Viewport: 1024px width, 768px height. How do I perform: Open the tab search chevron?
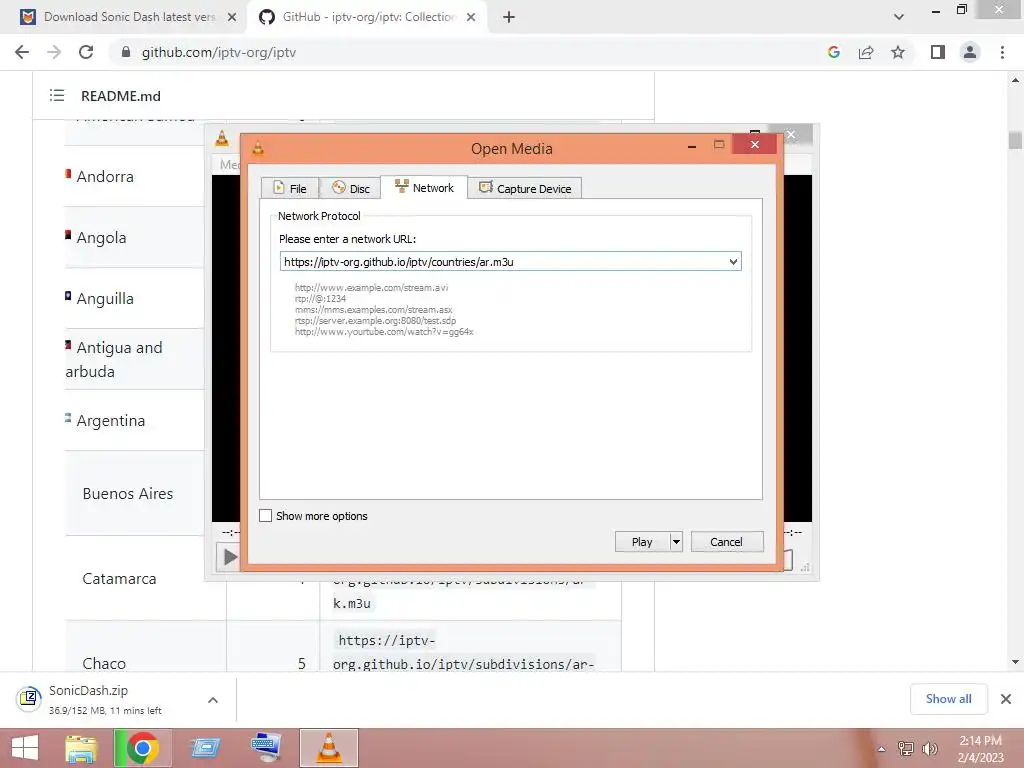pyautogui.click(x=899, y=17)
